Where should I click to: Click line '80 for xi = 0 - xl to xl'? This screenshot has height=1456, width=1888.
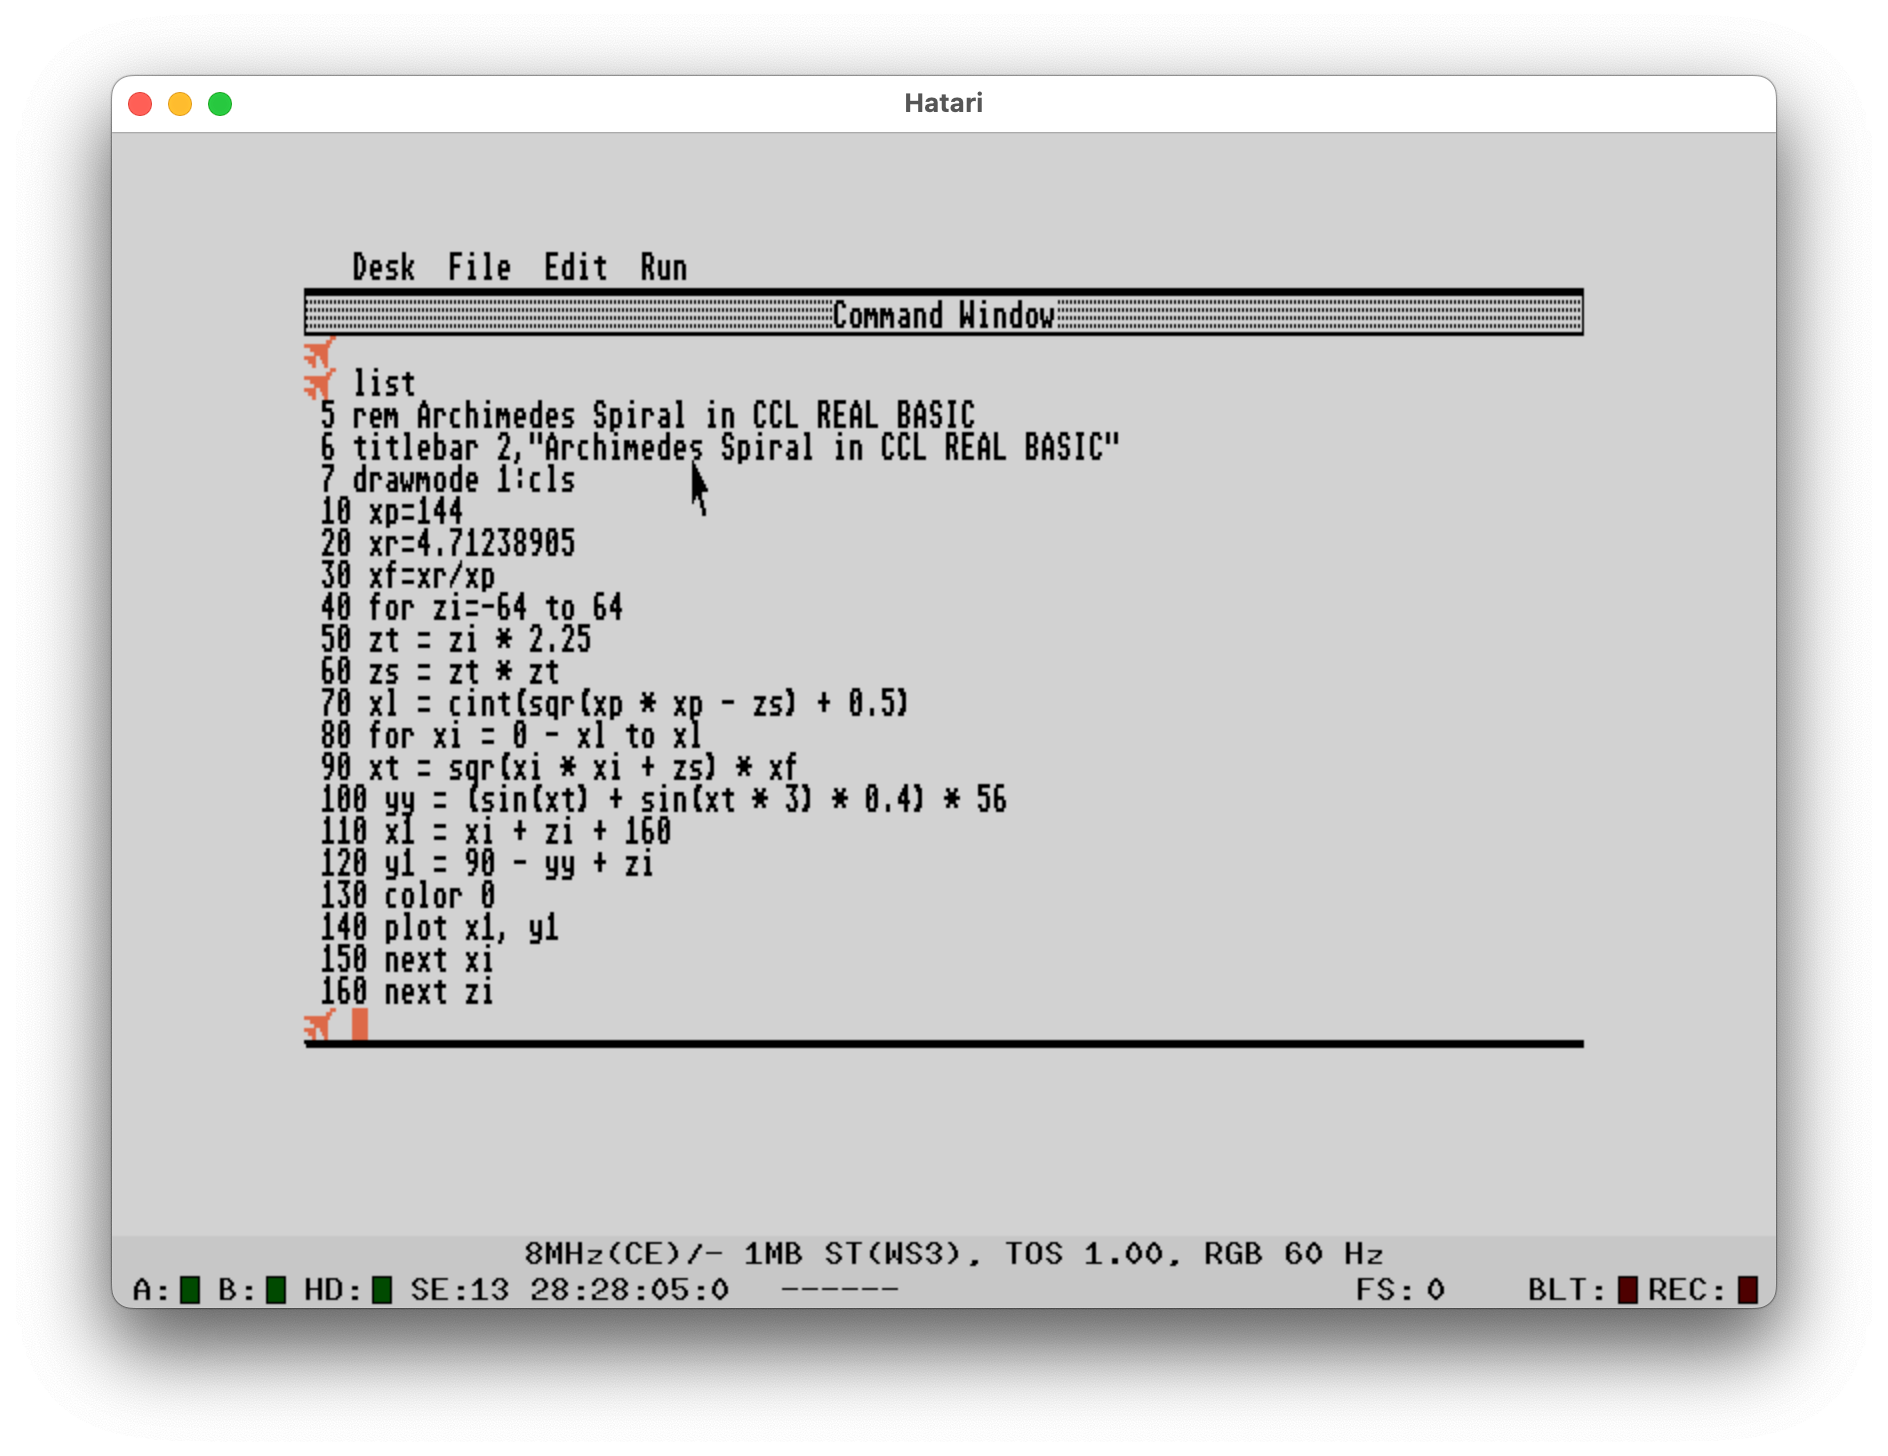(511, 735)
